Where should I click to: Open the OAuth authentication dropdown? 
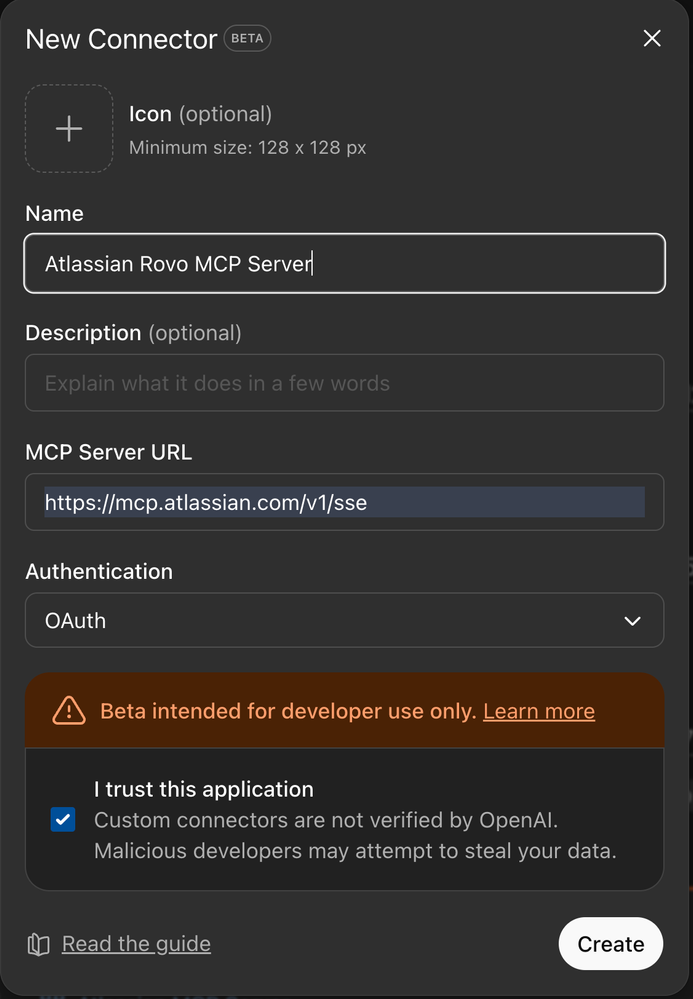click(x=344, y=621)
